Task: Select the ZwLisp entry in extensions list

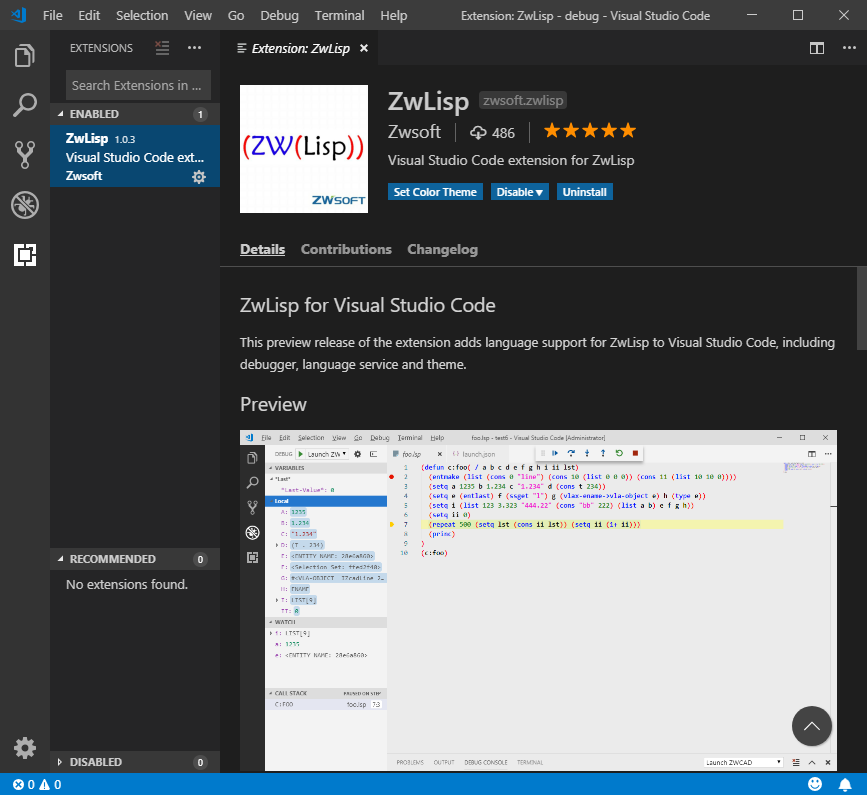Action: coord(135,156)
